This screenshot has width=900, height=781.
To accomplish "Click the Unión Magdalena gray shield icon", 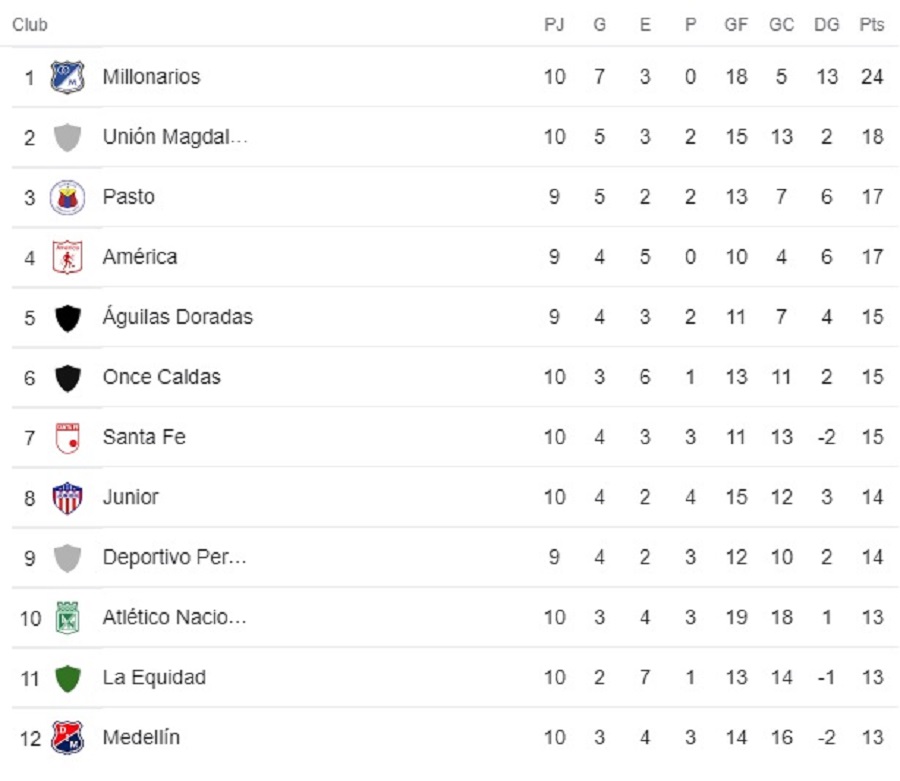I will click(x=67, y=137).
